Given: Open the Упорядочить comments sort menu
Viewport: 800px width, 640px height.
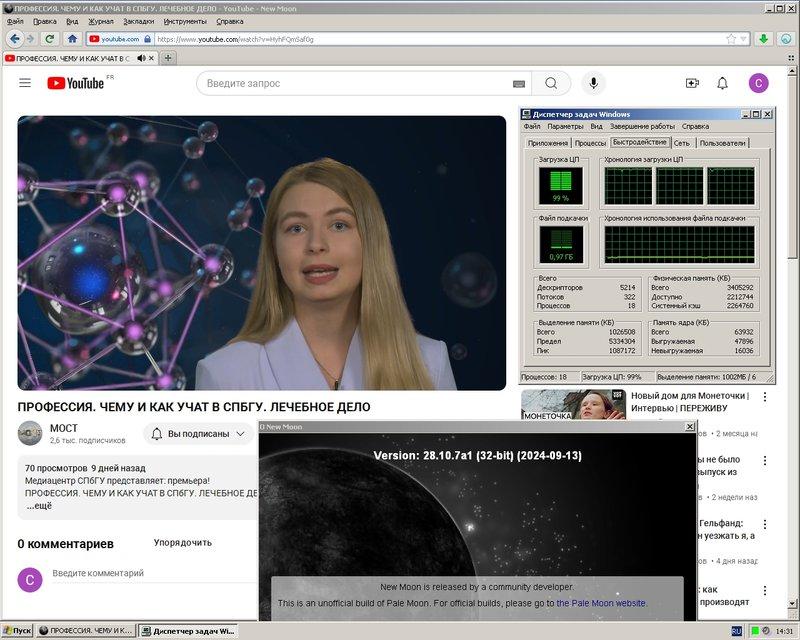Looking at the screenshot, I should pyautogui.click(x=183, y=543).
